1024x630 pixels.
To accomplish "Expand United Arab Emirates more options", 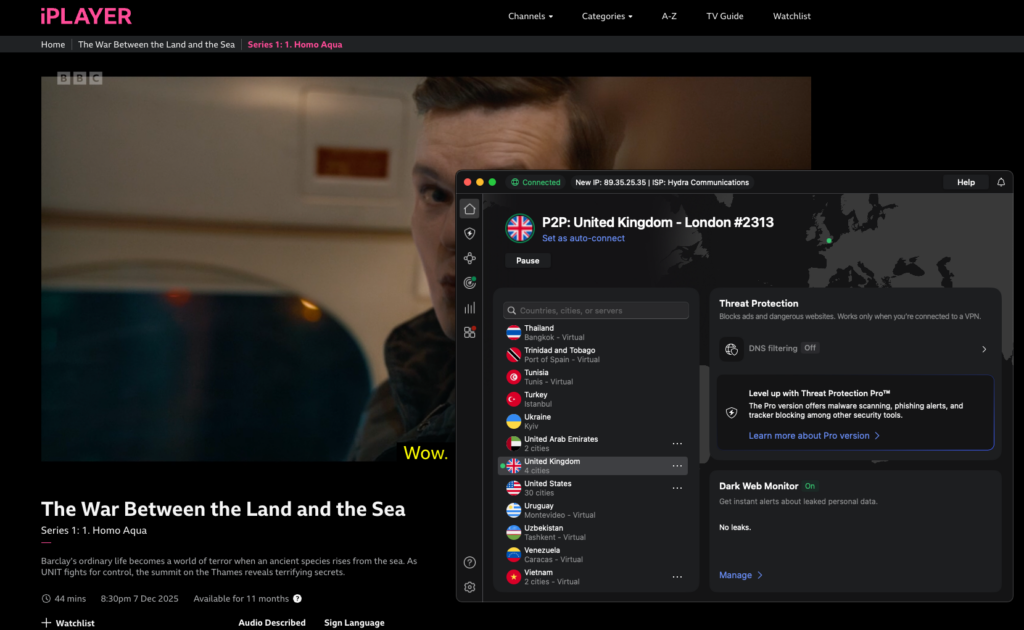I will (x=677, y=444).
